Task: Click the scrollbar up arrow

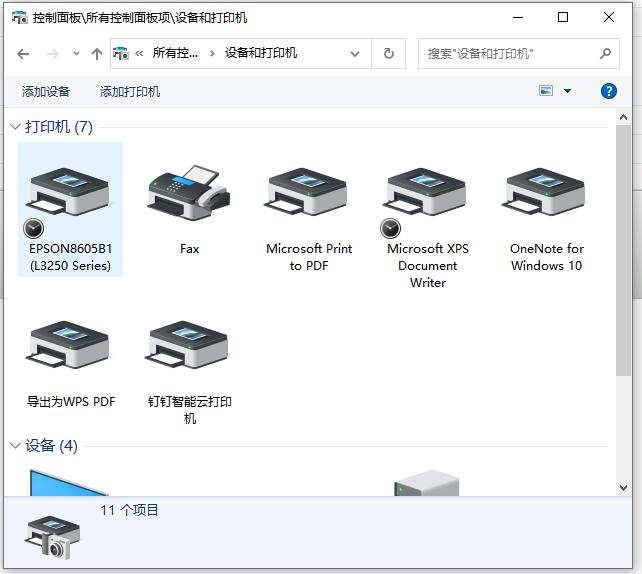Action: [623, 118]
